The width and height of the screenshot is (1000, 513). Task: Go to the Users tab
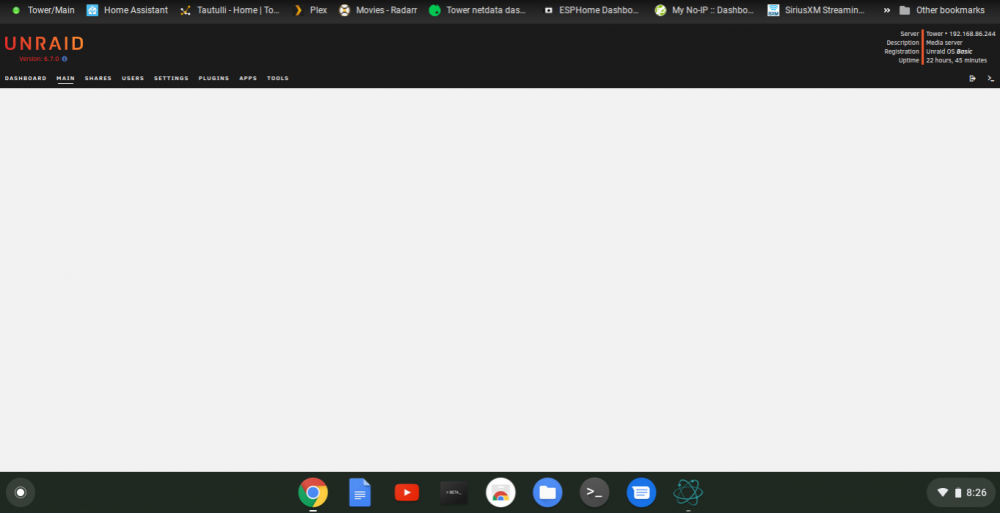133,78
